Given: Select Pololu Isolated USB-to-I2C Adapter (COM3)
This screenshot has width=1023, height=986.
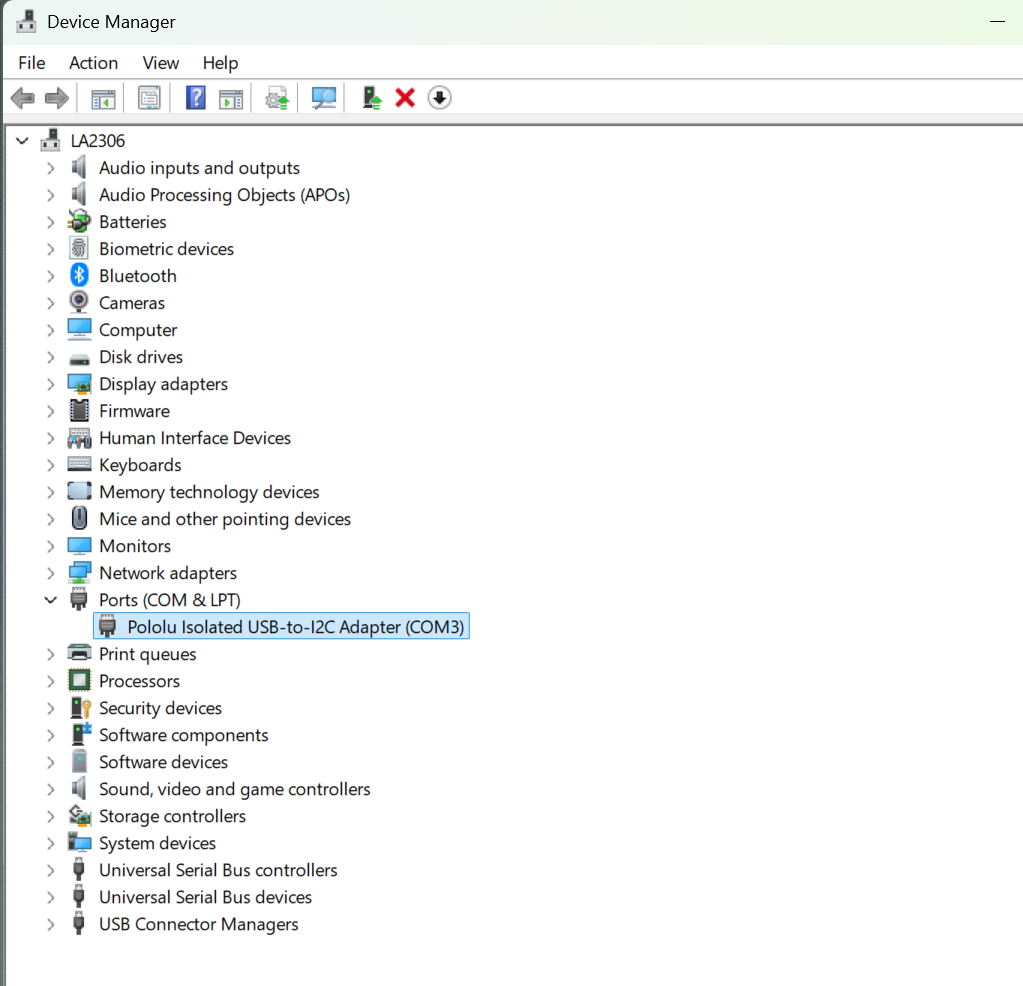Looking at the screenshot, I should 296,627.
